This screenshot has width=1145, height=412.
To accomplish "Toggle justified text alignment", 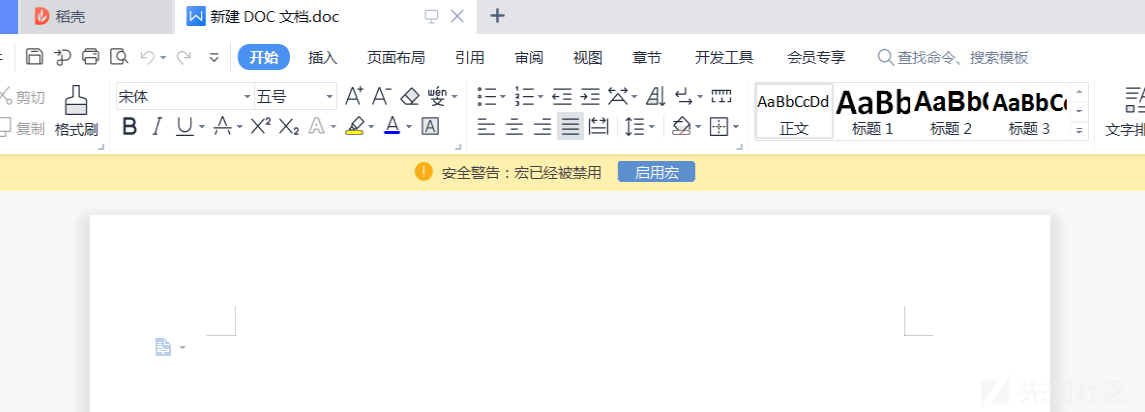I will [x=570, y=126].
